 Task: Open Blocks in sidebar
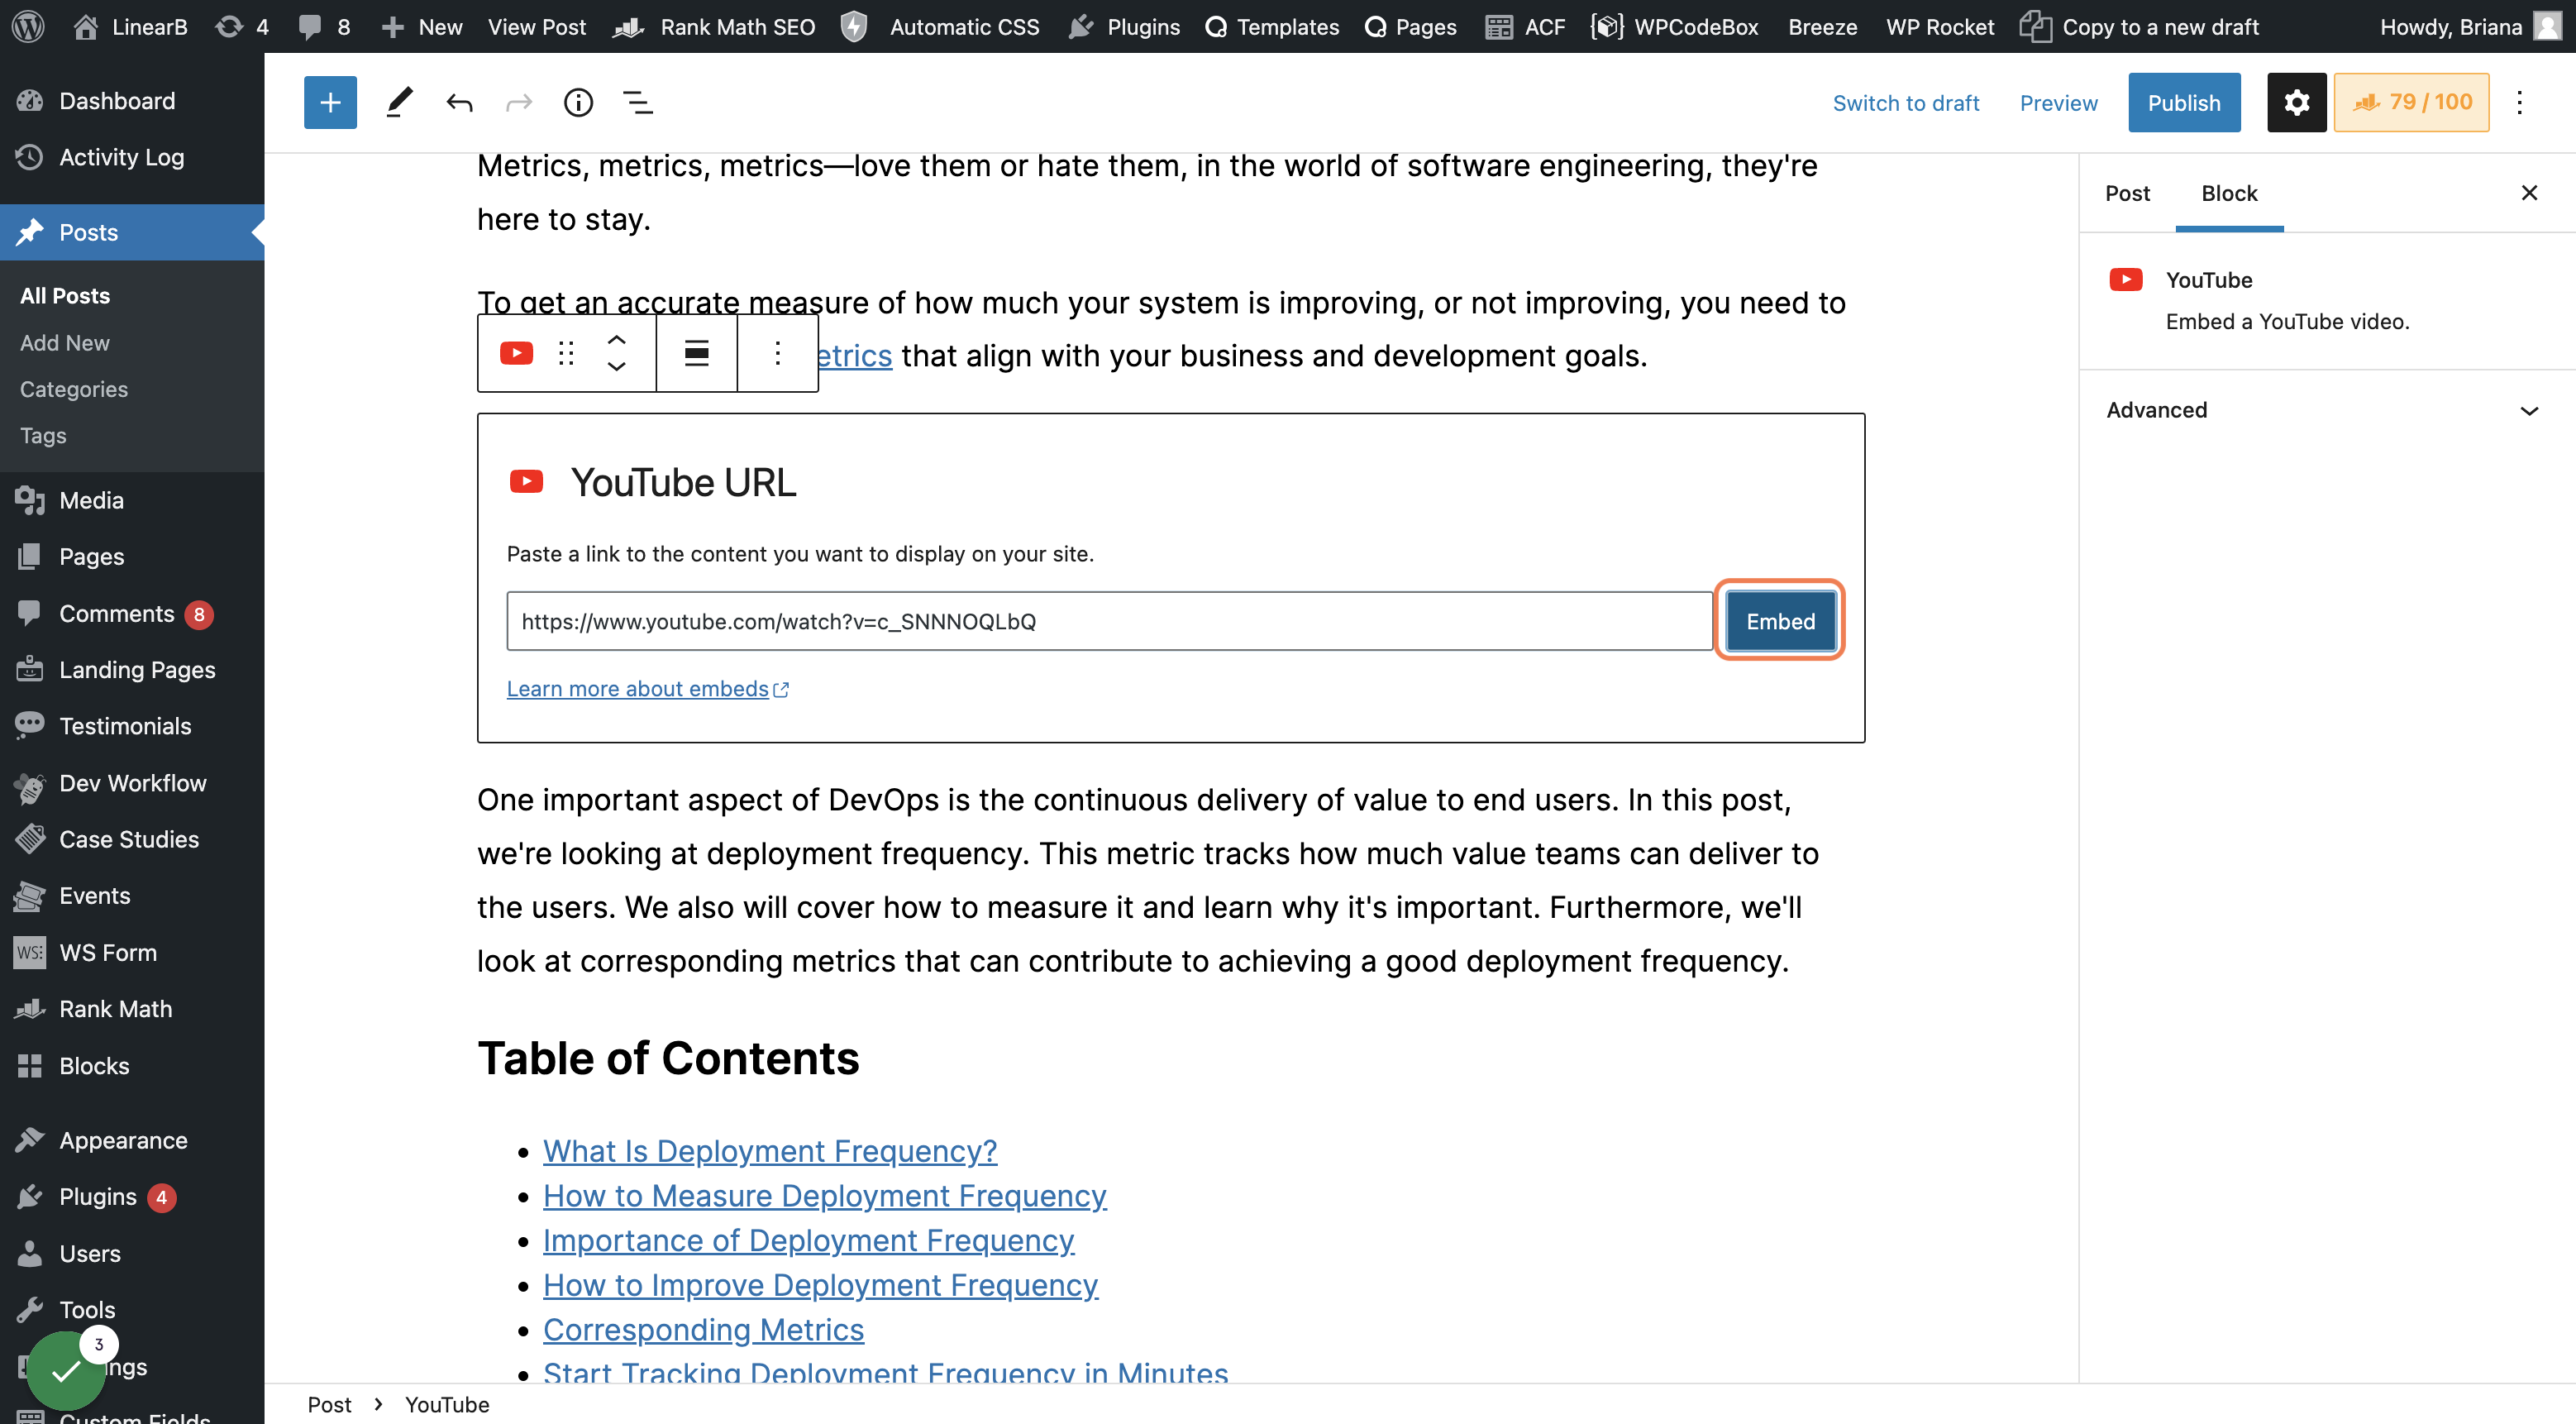(132, 1065)
